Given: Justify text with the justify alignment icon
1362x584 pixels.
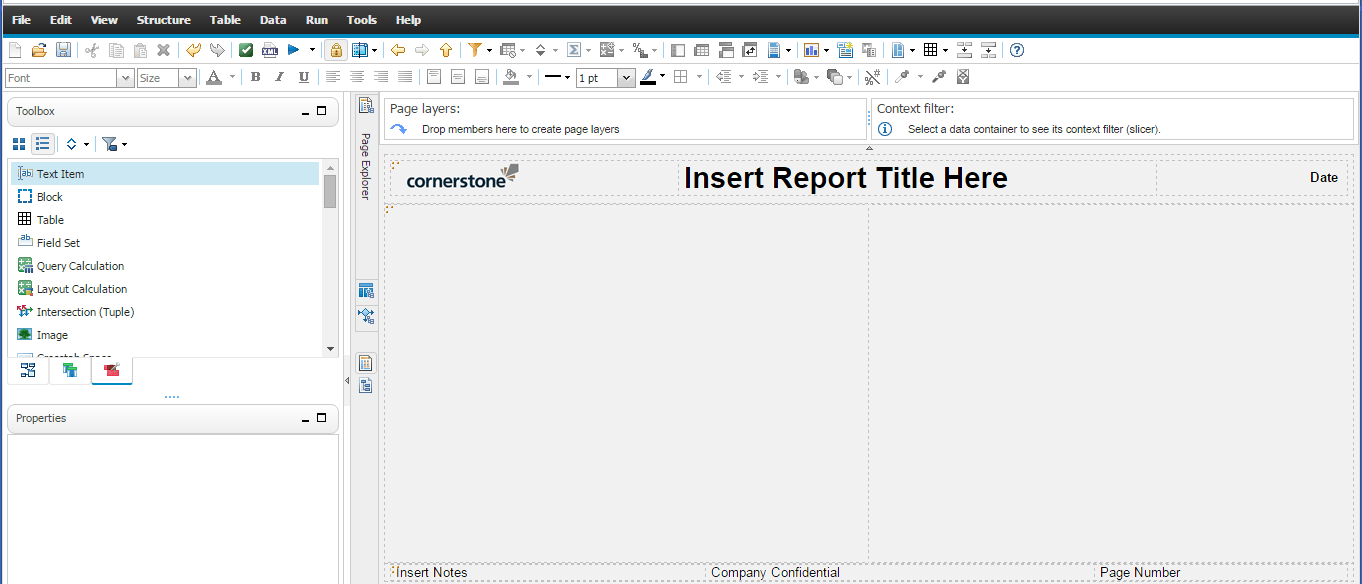Looking at the screenshot, I should (x=405, y=77).
